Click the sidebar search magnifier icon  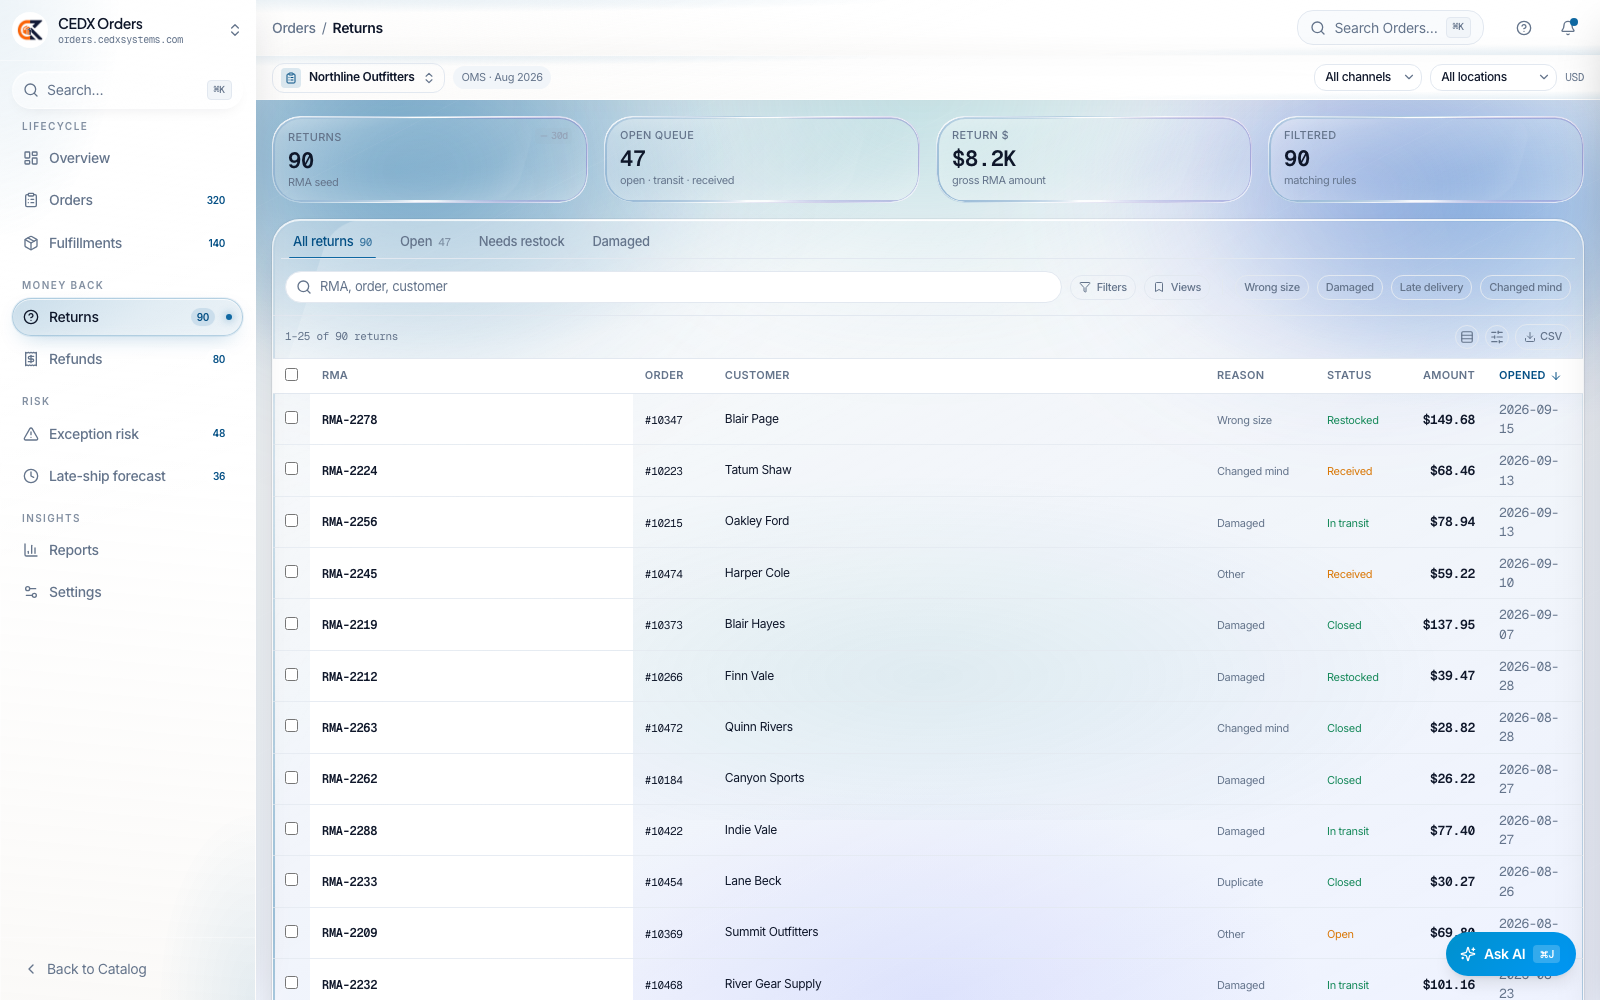32,90
